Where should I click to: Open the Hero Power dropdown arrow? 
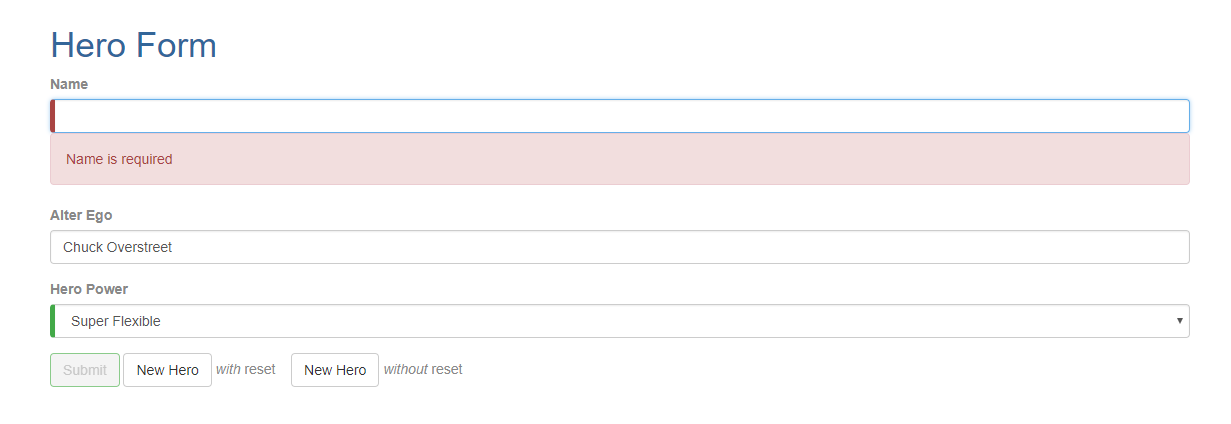(1180, 321)
